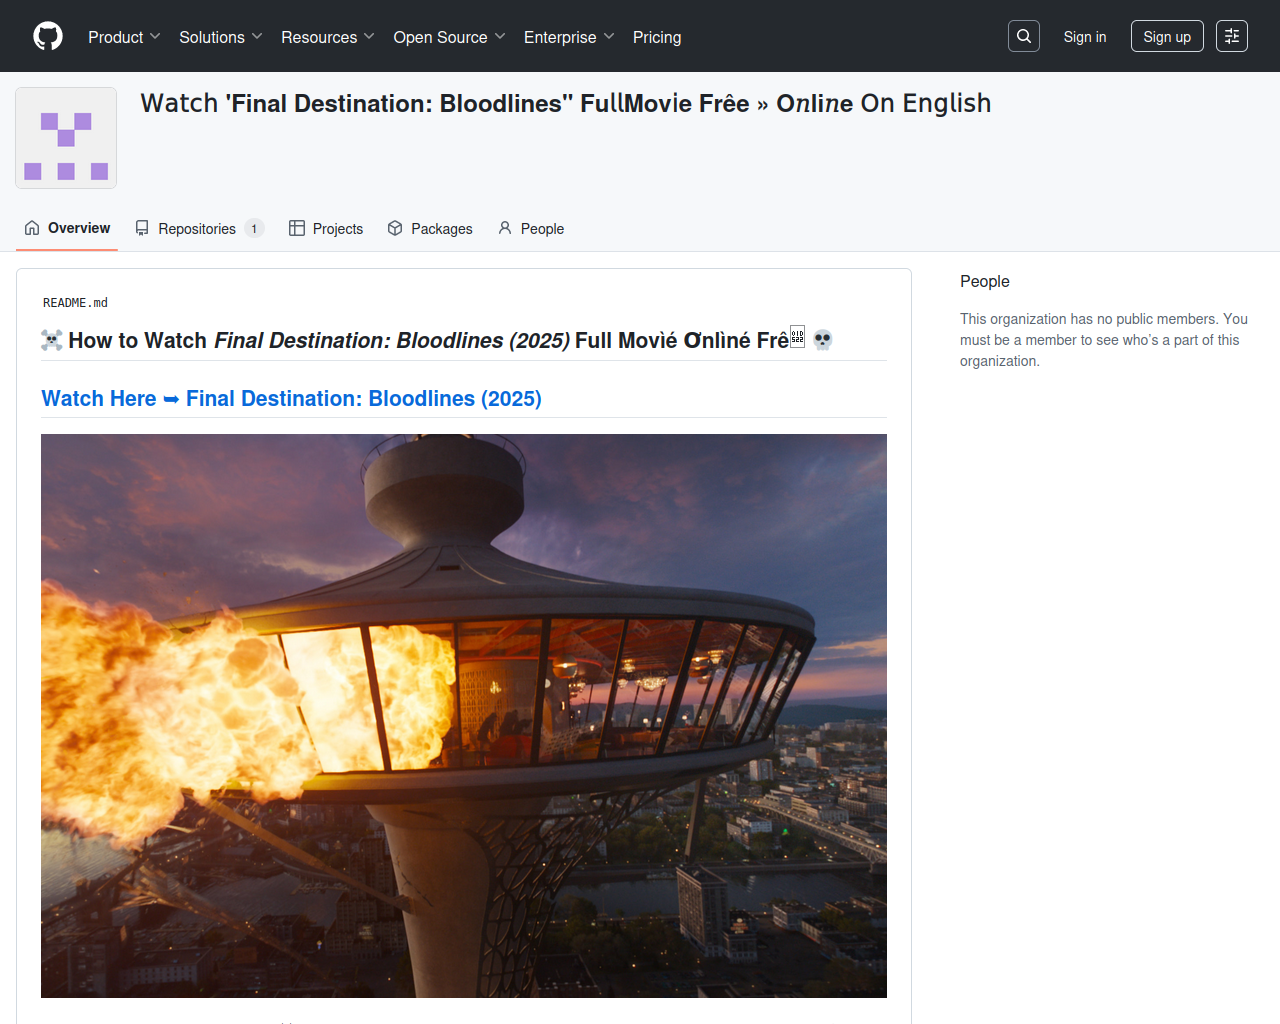The width and height of the screenshot is (1280, 1024).
Task: Click the repositories count badge
Action: 254,228
